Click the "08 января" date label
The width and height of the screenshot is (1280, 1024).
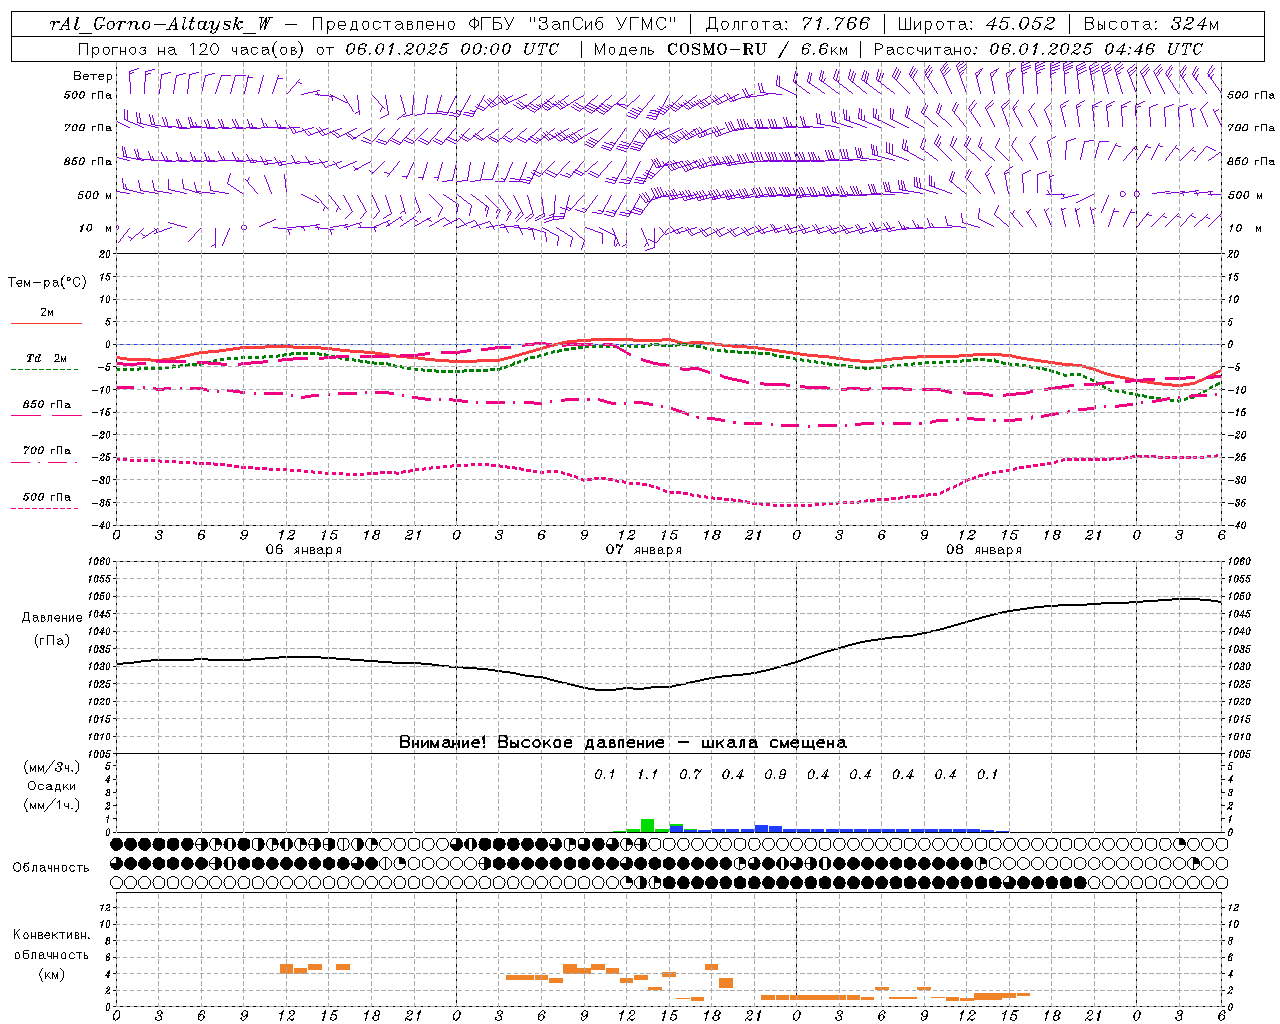(x=983, y=550)
